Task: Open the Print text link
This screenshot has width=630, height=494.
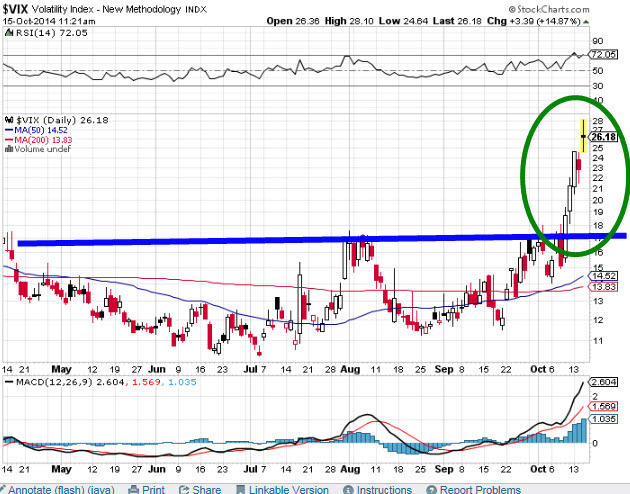Action: click(x=153, y=490)
